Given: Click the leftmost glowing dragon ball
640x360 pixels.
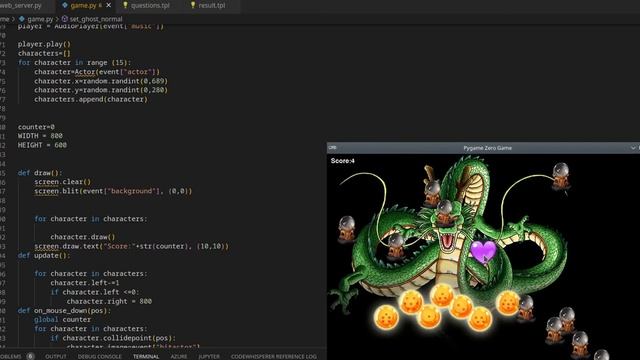Looking at the screenshot, I should (386, 318).
